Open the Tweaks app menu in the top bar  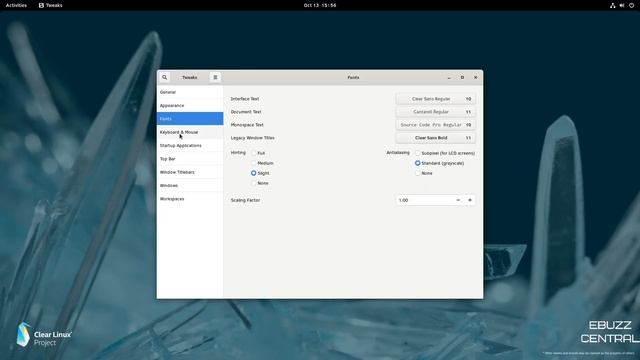pos(51,5)
